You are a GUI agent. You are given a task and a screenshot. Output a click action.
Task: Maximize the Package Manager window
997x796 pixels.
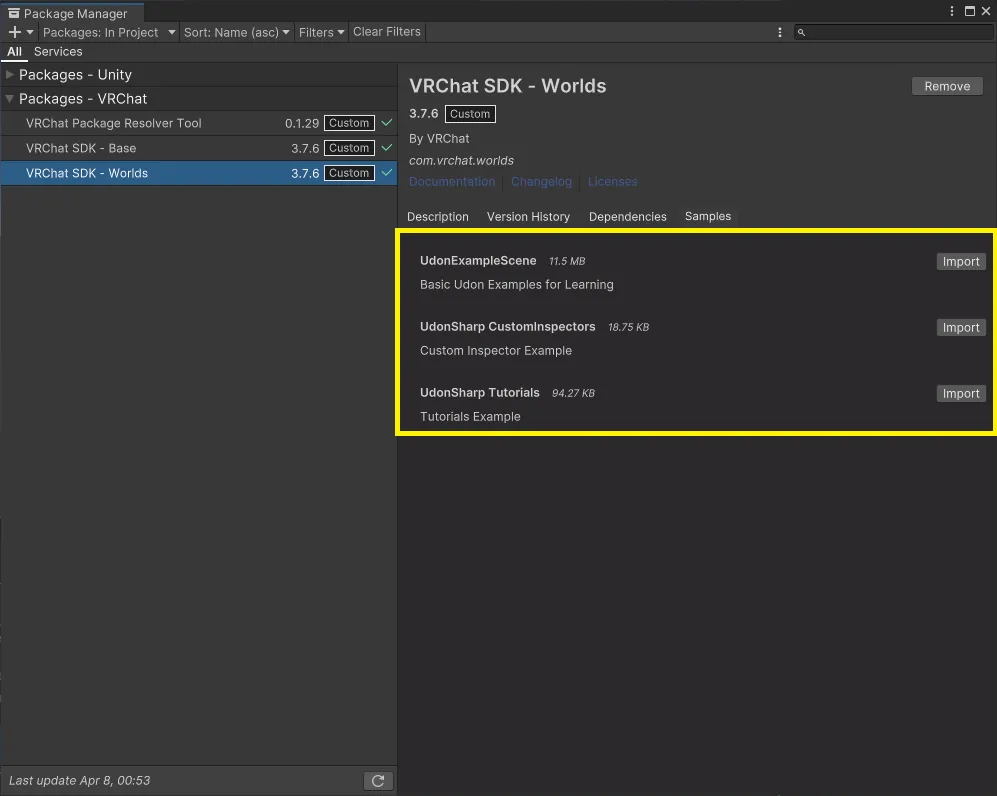pyautogui.click(x=970, y=11)
